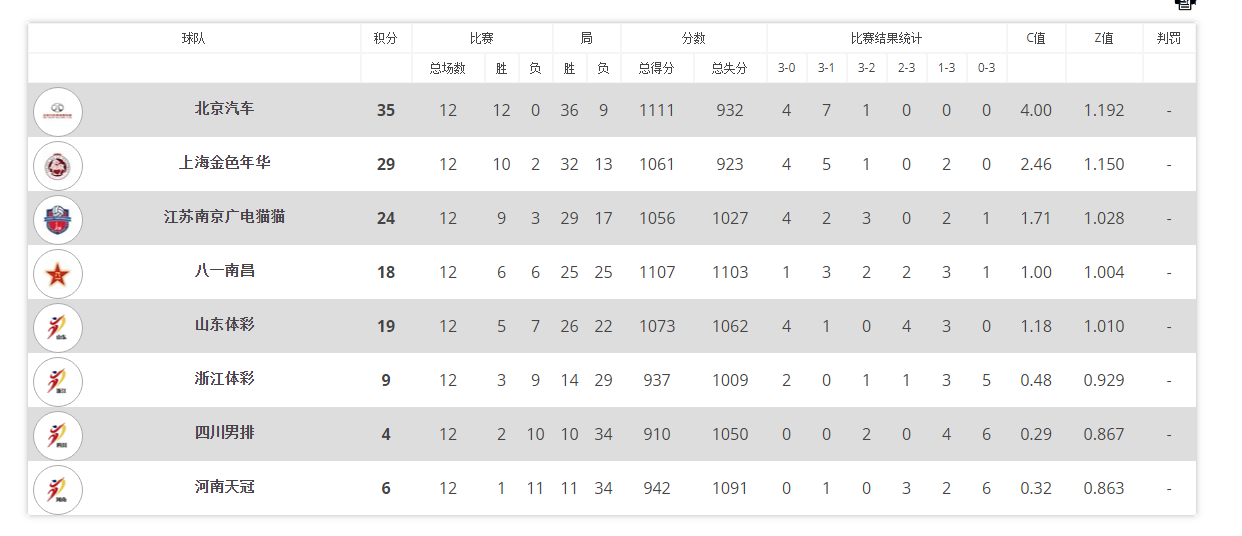Click the 浙江体彩 team logo
The image size is (1242, 536).
[58, 381]
